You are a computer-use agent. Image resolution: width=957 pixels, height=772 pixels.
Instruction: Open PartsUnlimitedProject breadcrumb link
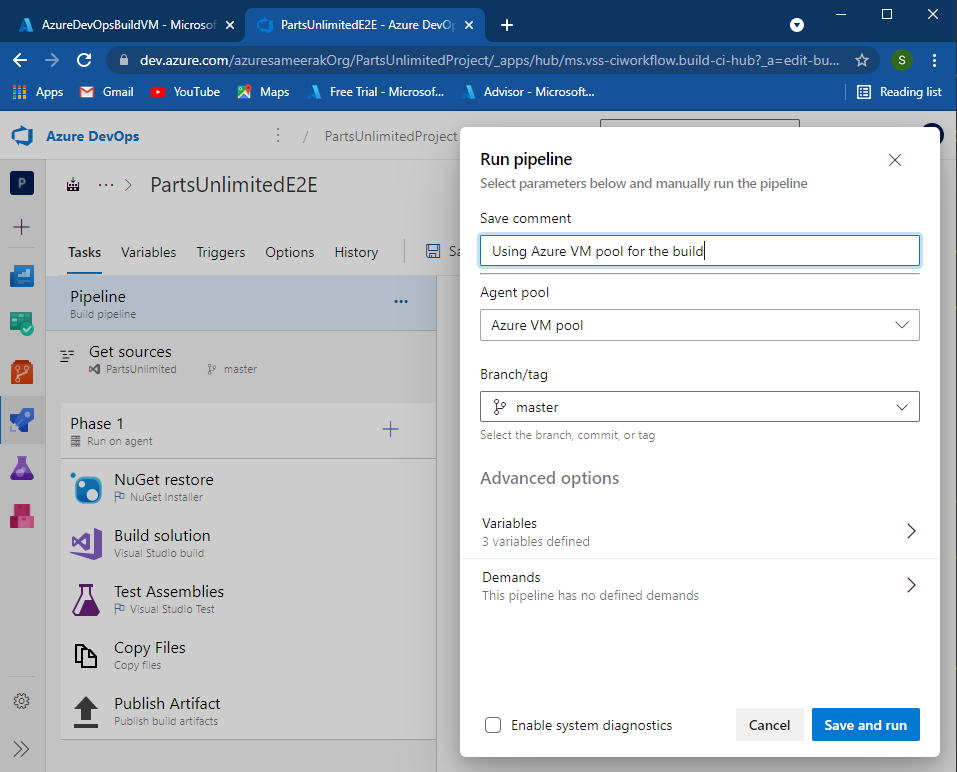(391, 135)
